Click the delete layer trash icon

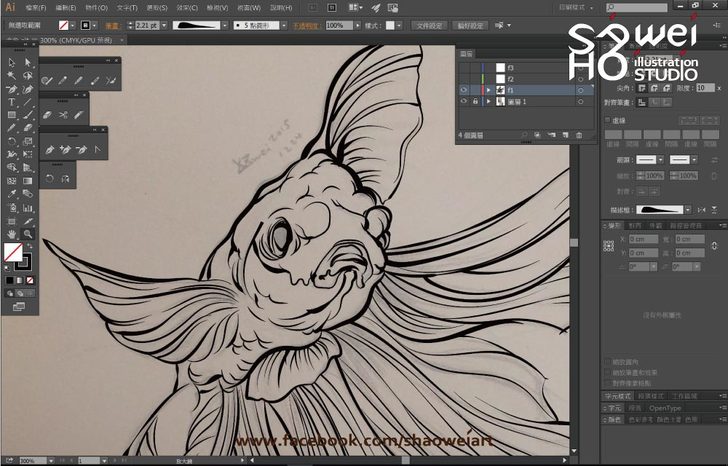point(578,135)
